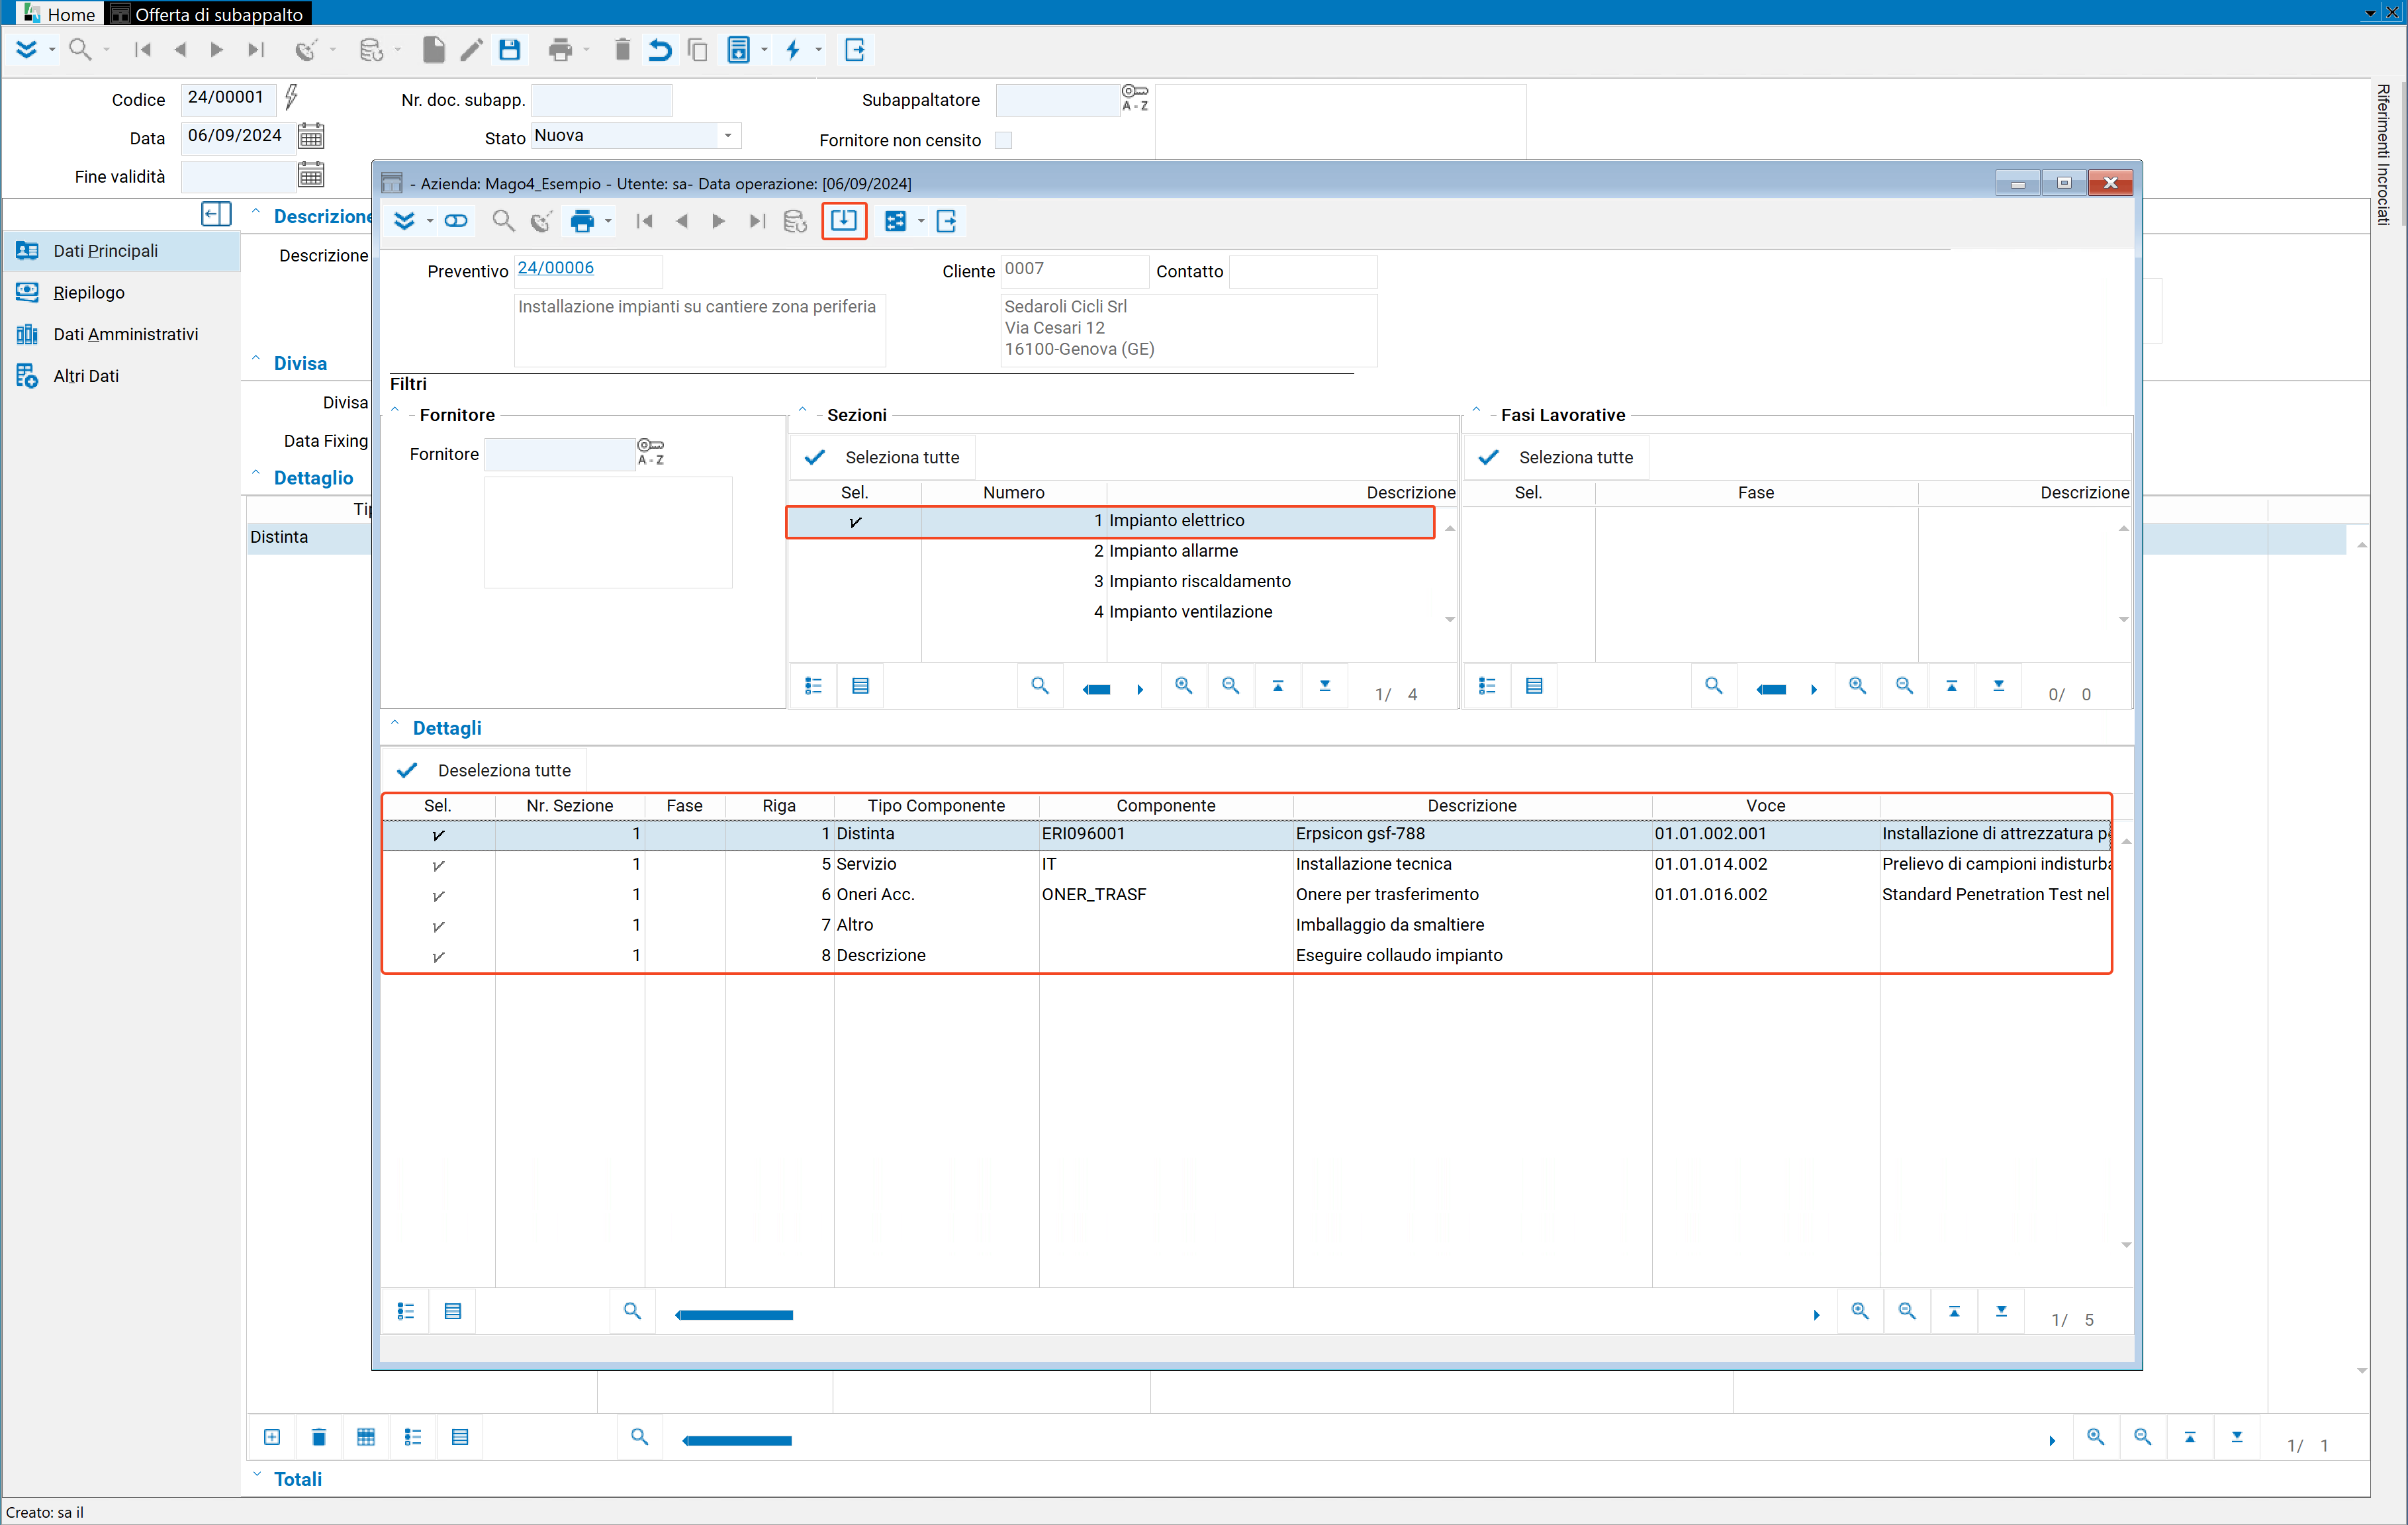This screenshot has width=2408, height=1525.
Task: Toggle Sel. check for Erpsicon gsf-788 row
Action: tap(438, 834)
